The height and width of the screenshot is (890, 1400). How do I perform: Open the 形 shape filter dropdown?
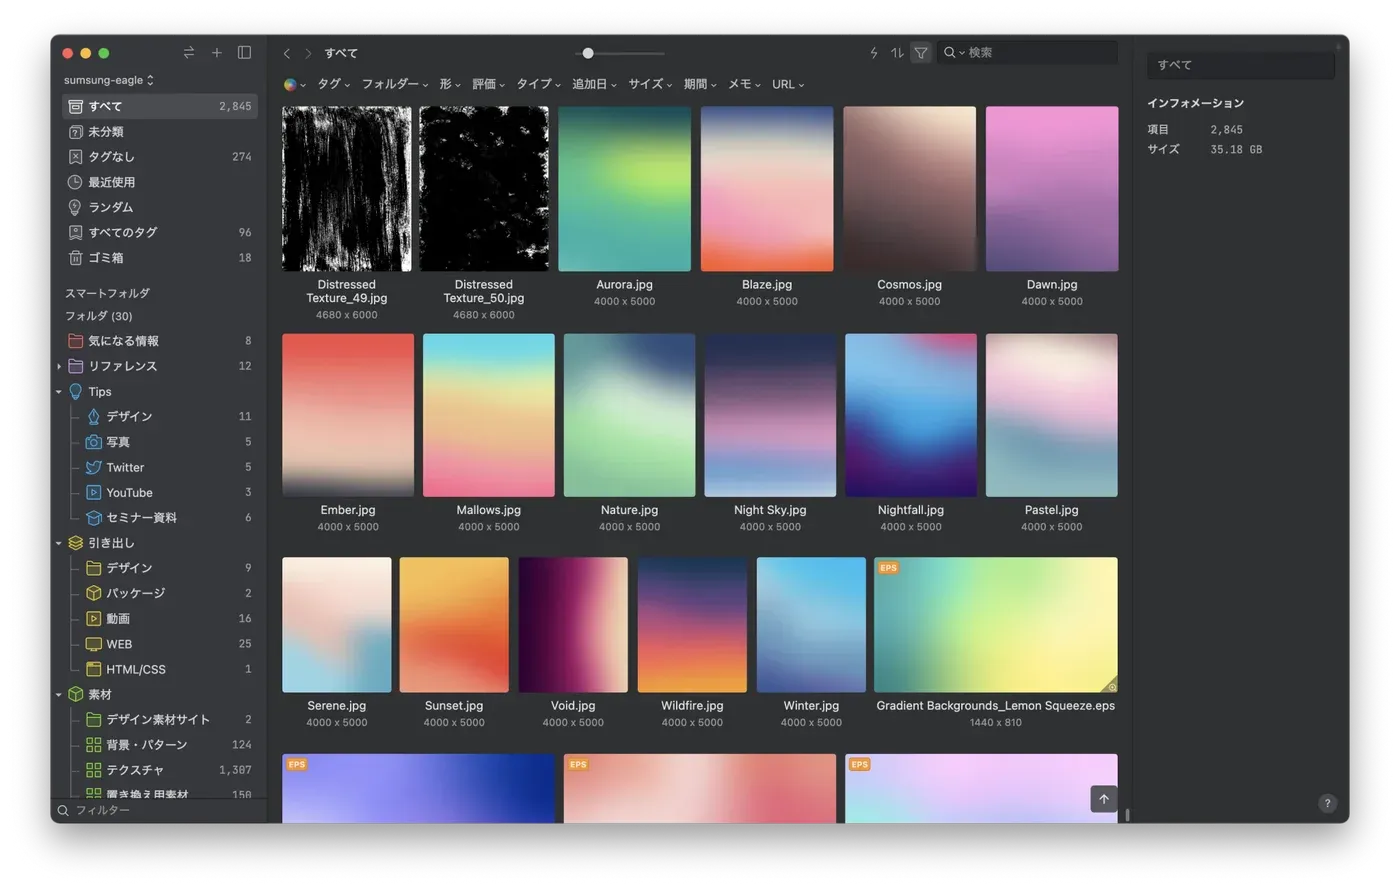pos(450,84)
